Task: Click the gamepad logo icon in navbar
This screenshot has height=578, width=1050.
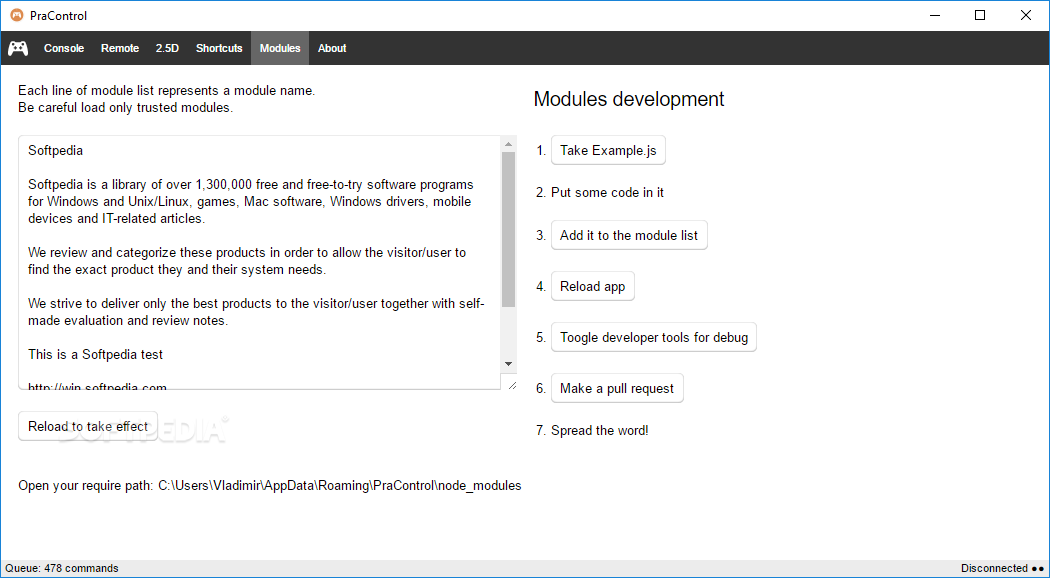Action: tap(18, 48)
